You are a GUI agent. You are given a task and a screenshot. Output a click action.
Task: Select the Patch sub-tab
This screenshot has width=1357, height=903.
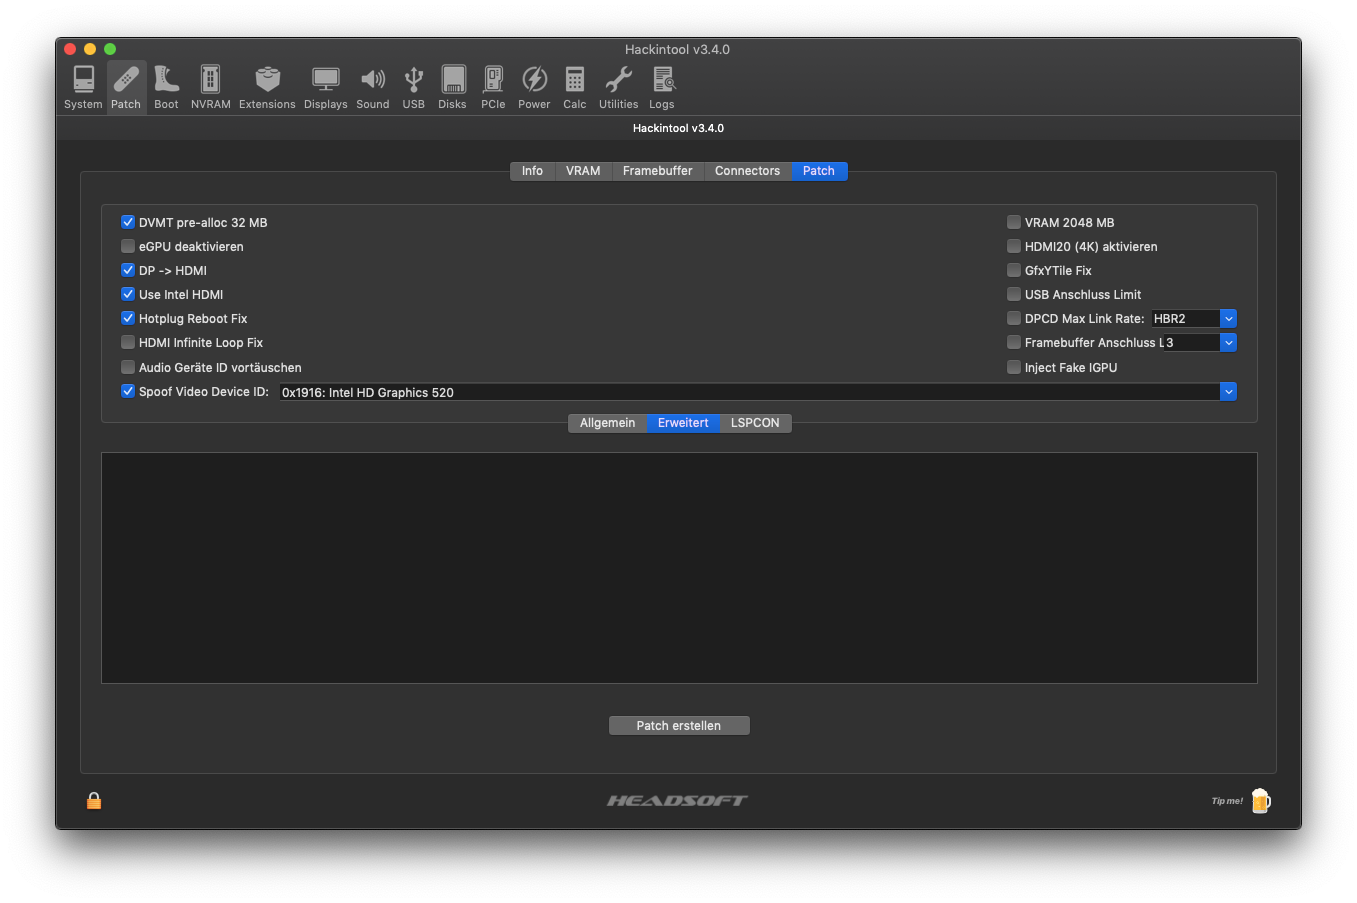pos(819,171)
